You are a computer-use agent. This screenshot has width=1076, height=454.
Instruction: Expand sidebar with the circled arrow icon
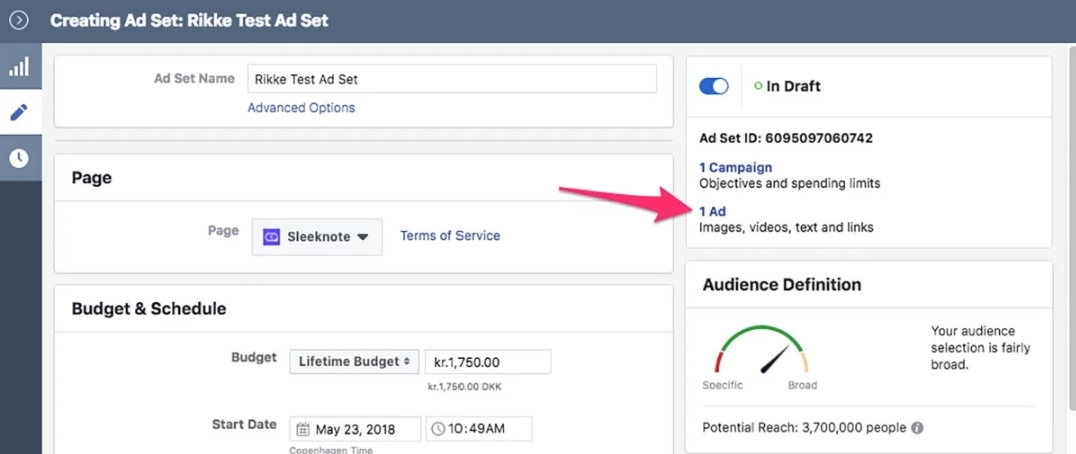click(x=19, y=21)
